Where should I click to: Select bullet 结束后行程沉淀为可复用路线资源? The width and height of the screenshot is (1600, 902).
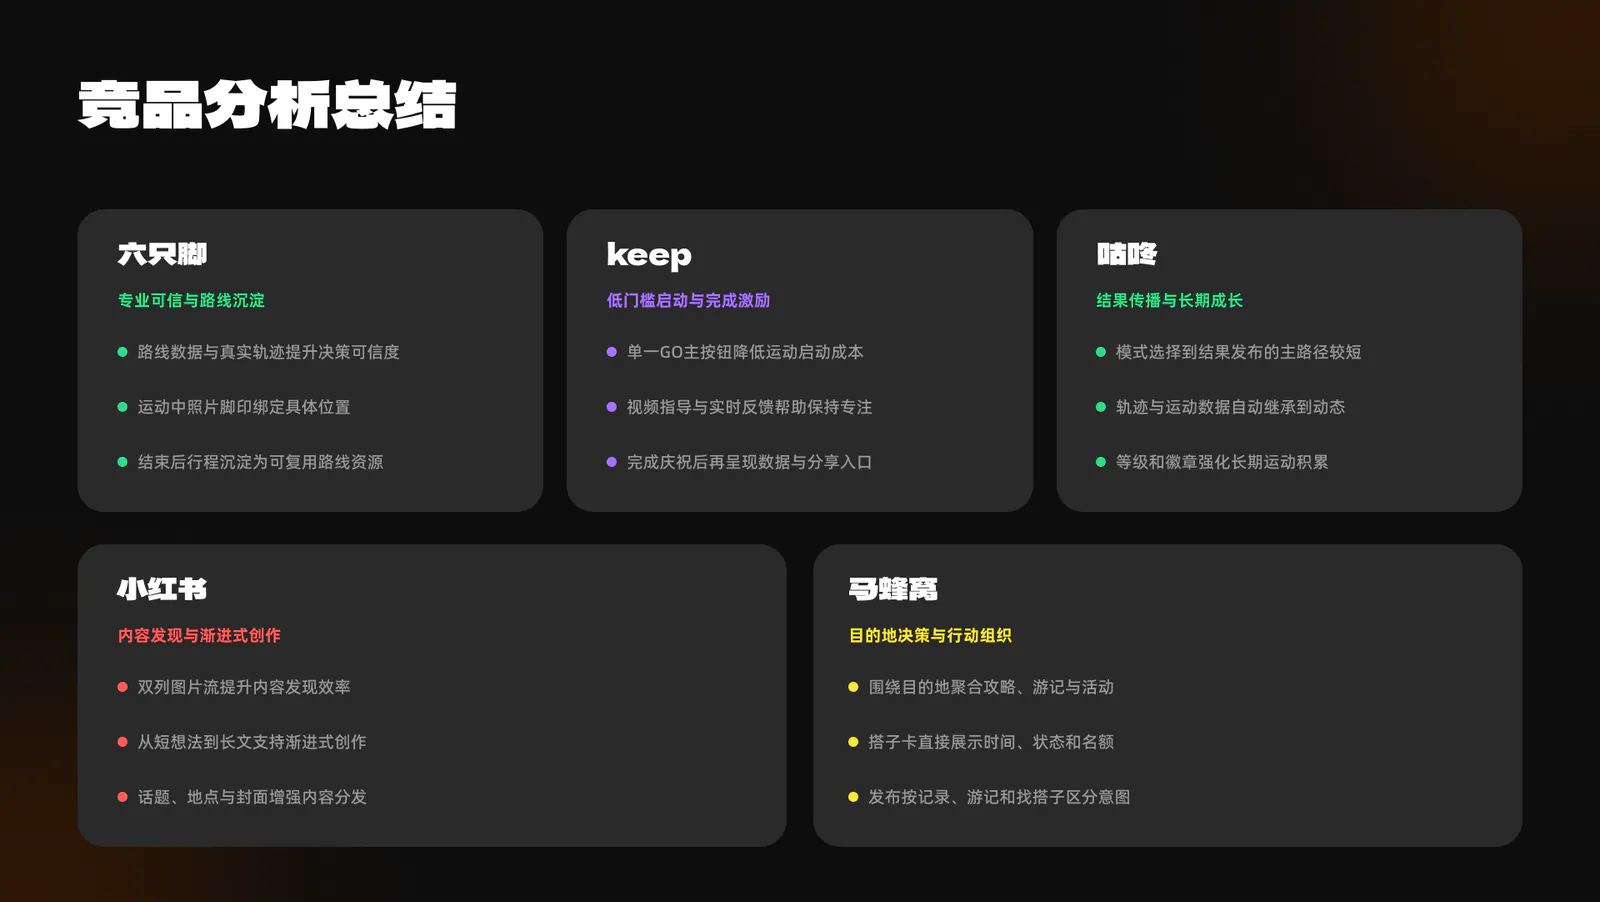(x=260, y=462)
